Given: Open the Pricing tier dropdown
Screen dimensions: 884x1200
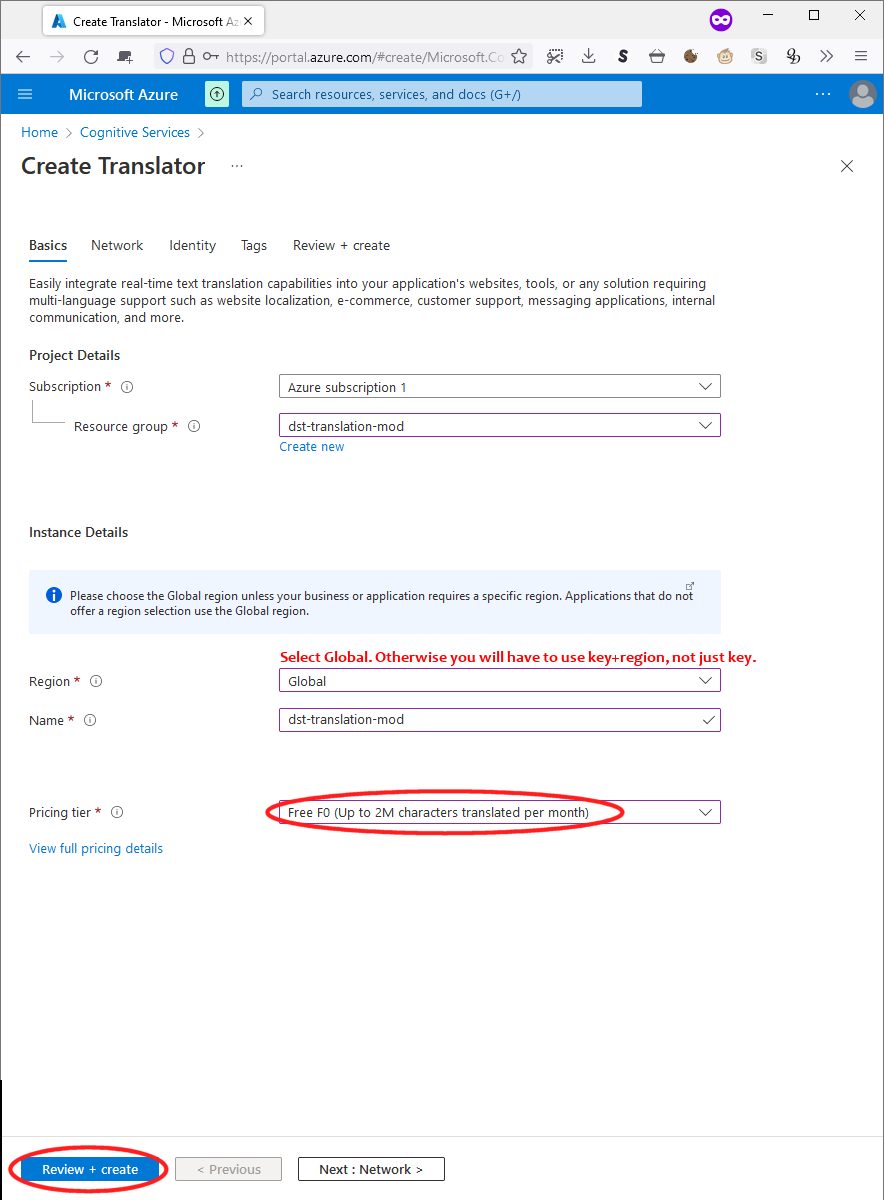Looking at the screenshot, I should coord(500,813).
